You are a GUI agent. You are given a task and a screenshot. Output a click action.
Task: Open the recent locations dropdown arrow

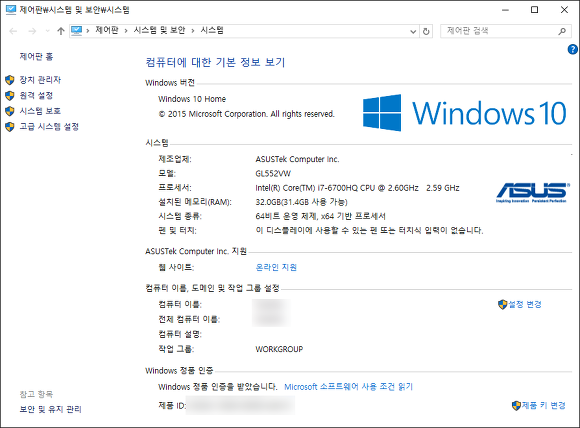click(x=47, y=31)
